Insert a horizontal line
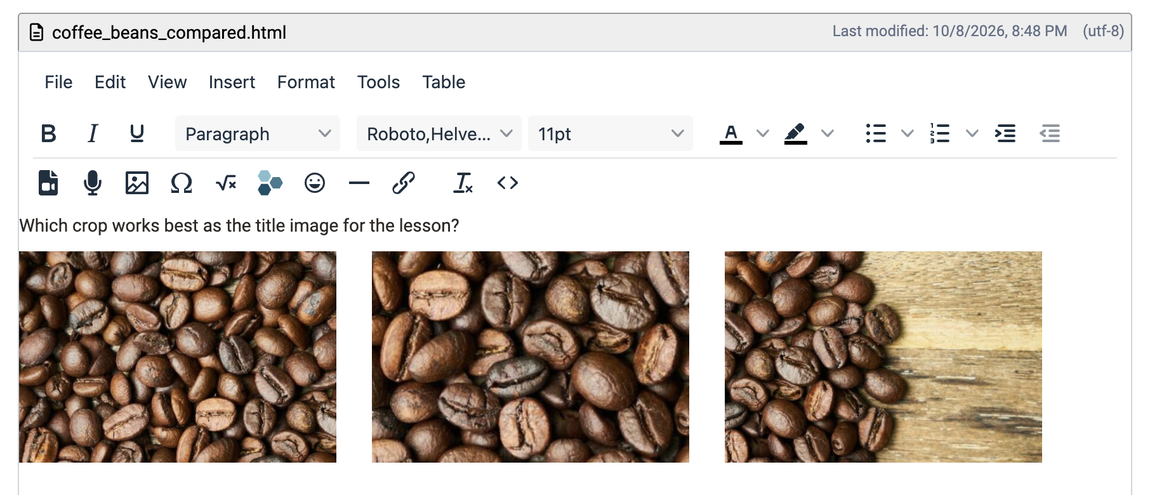Viewport: 1150px width, 495px height. click(359, 183)
